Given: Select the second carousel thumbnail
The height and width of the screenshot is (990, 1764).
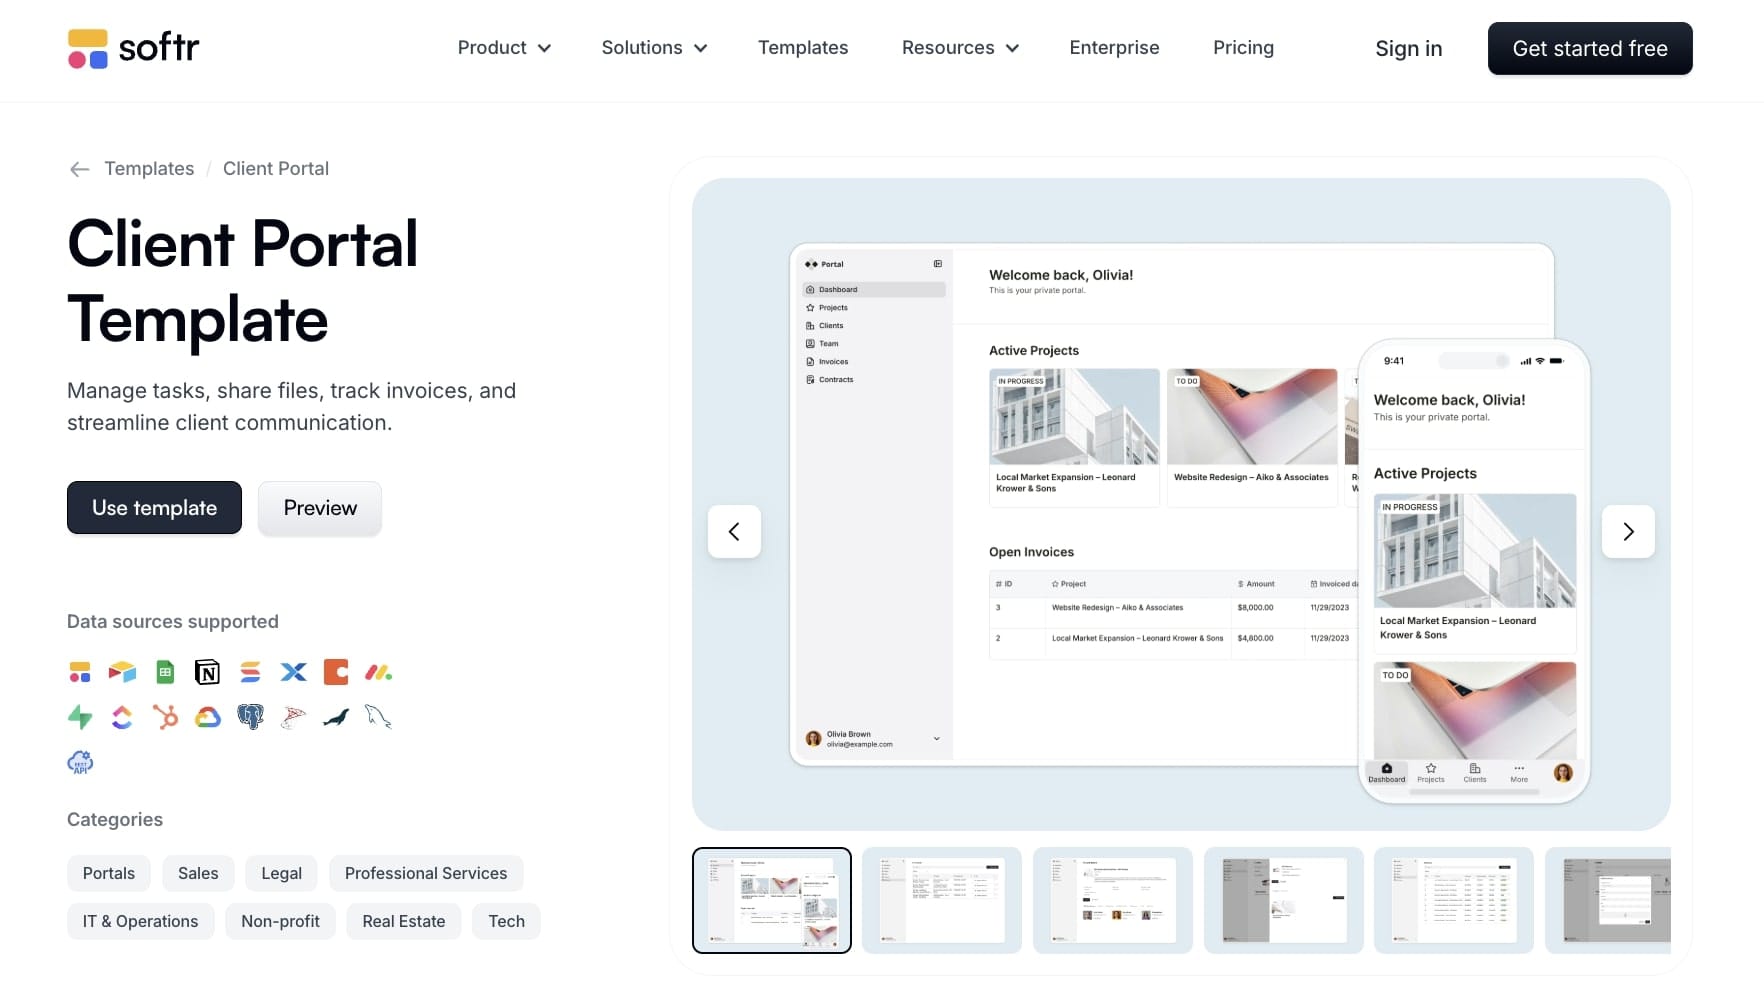Looking at the screenshot, I should (x=941, y=900).
